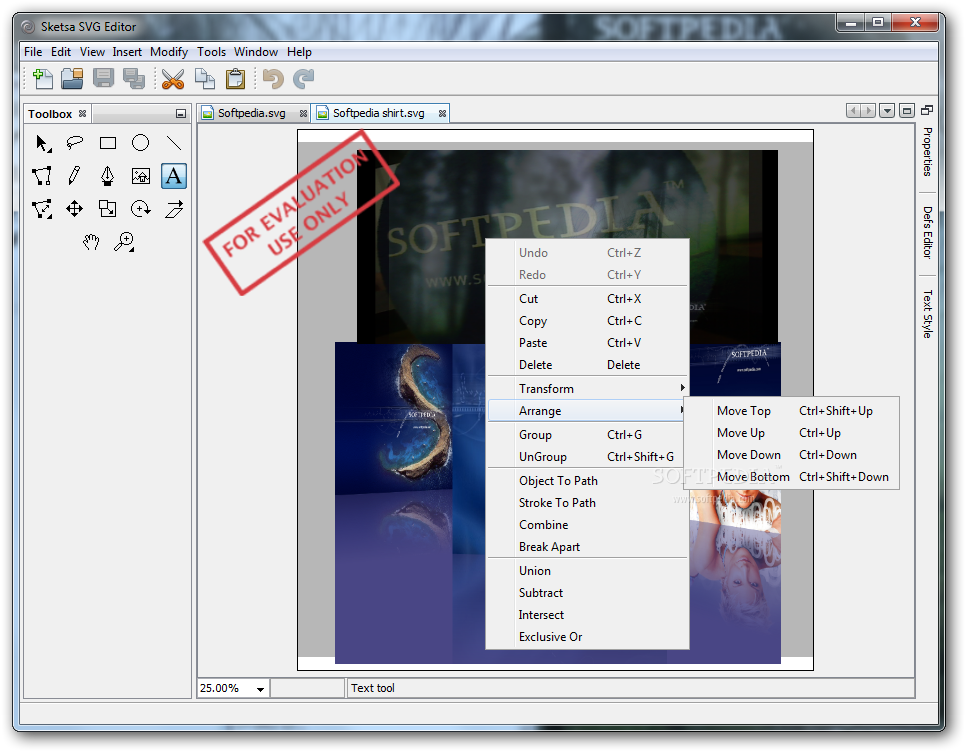The width and height of the screenshot is (966, 752).
Task: Maximize the editor document area
Action: (x=907, y=111)
